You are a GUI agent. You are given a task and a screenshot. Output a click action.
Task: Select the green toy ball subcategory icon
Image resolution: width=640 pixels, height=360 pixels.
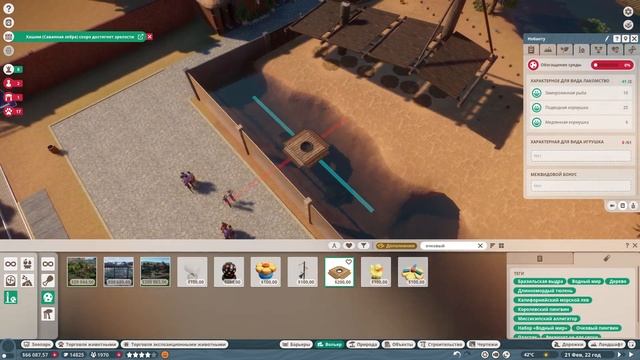(x=48, y=297)
